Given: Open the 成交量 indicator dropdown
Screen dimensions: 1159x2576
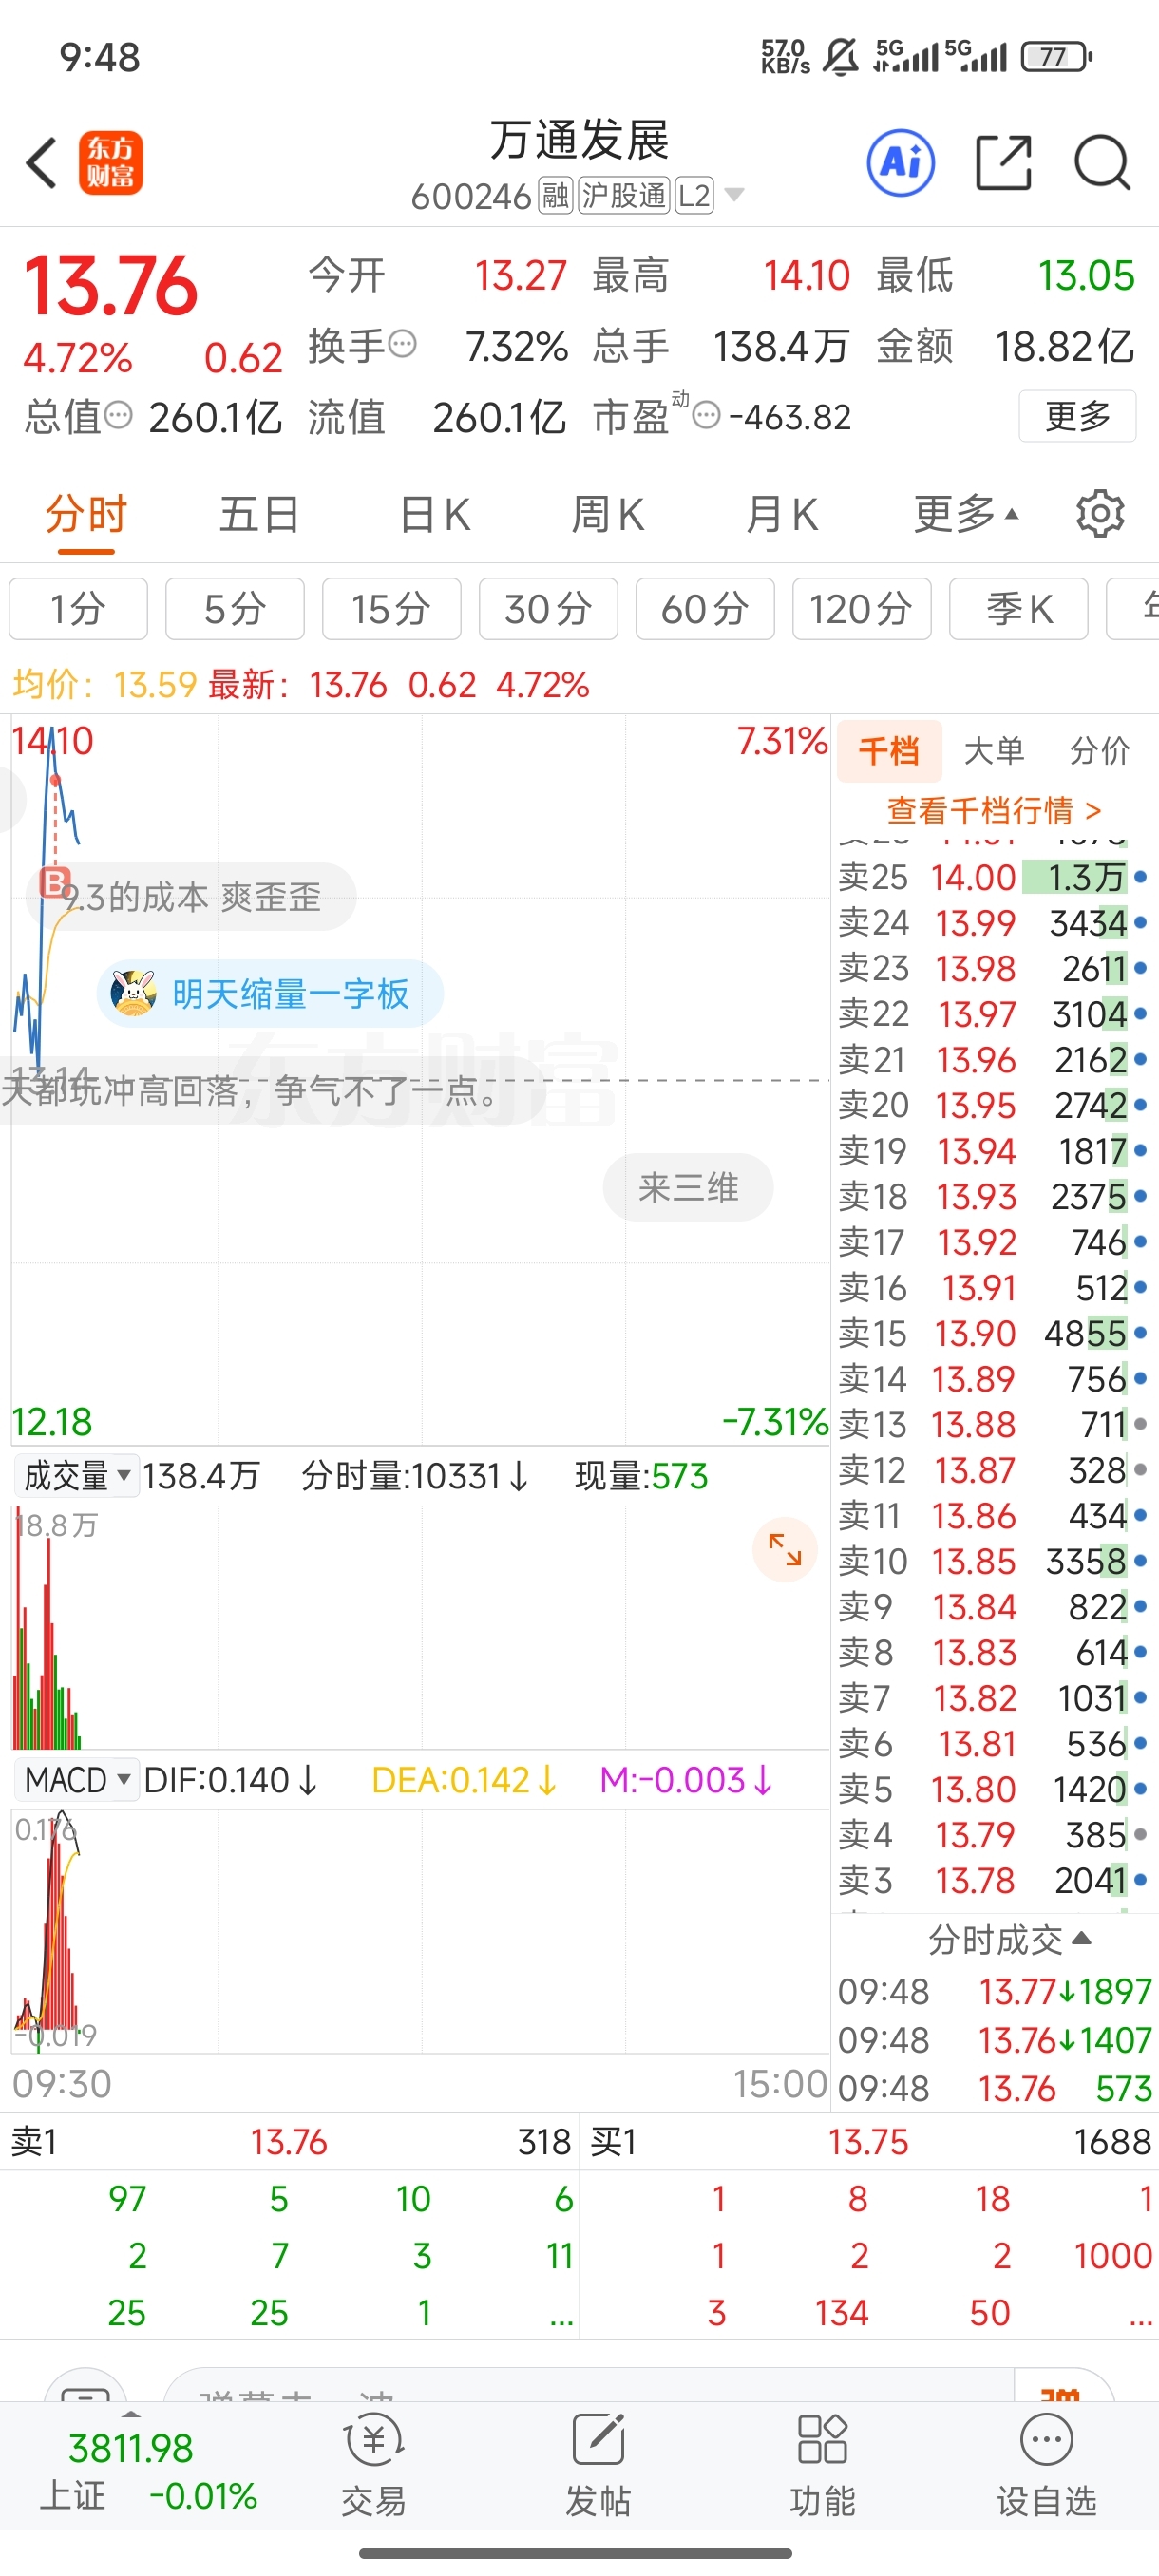Looking at the screenshot, I should point(76,1476).
